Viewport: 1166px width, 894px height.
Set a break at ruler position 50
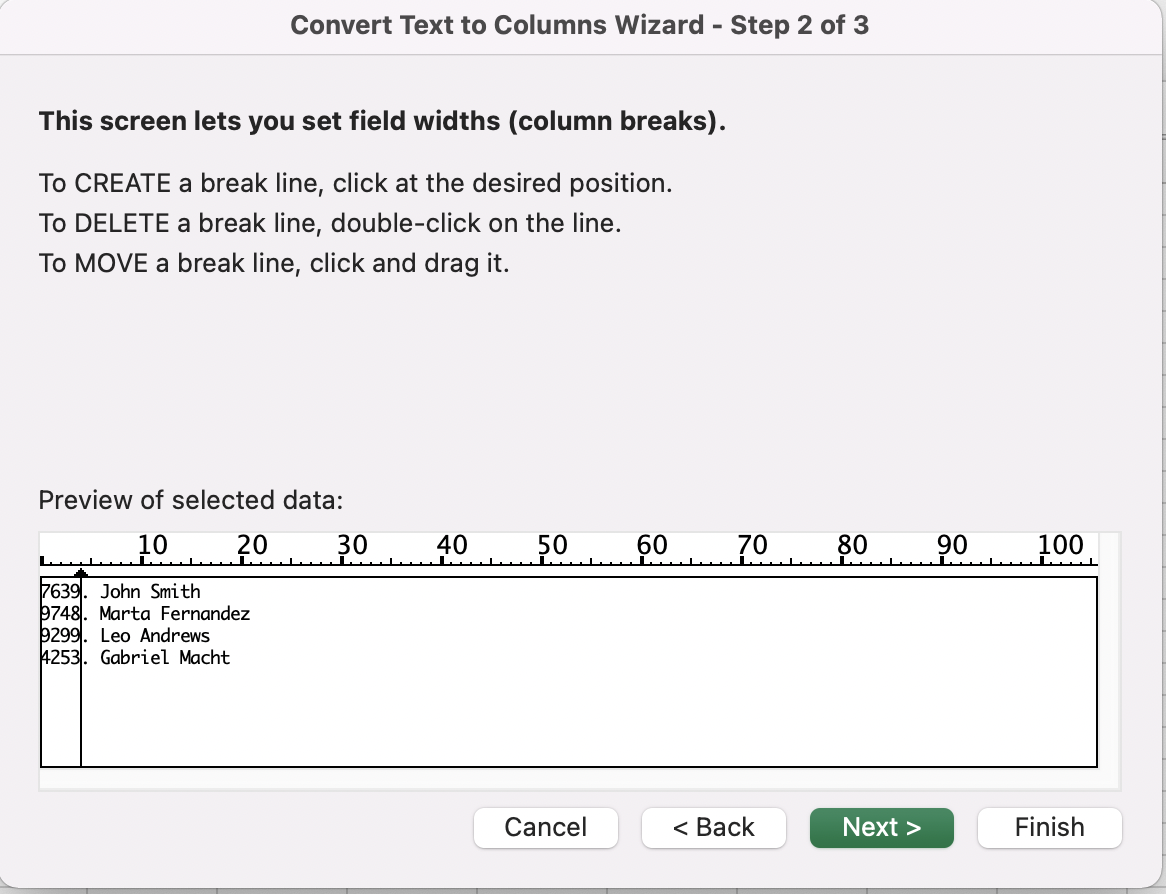(542, 558)
